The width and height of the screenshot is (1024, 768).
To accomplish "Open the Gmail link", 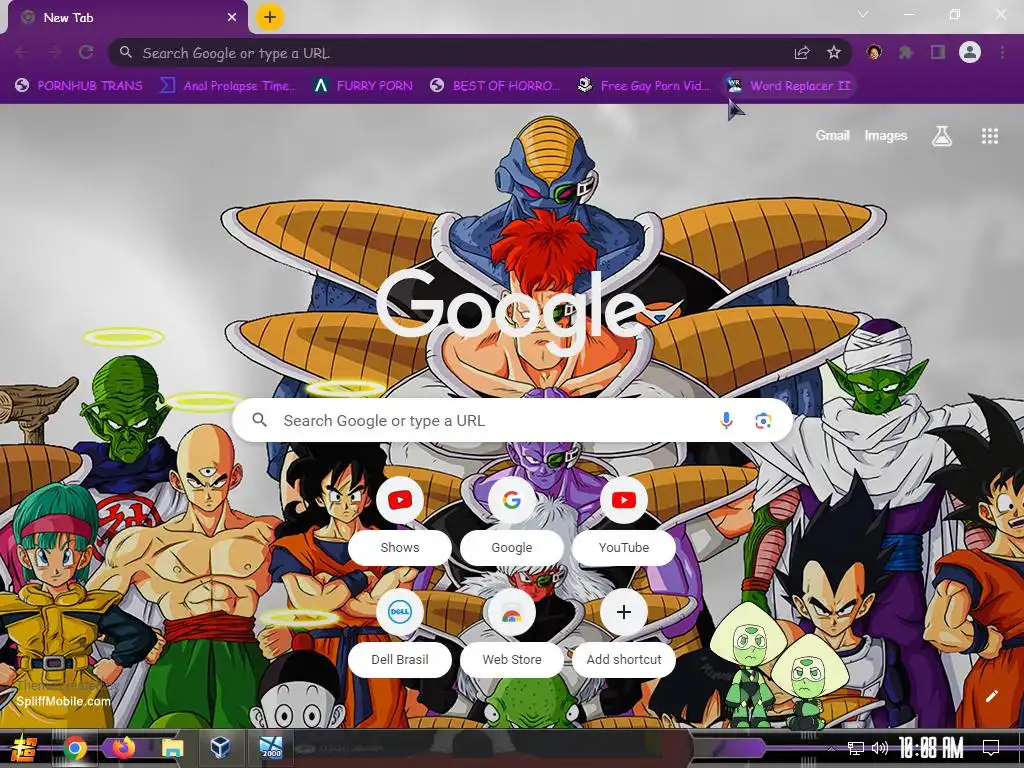I will click(833, 135).
